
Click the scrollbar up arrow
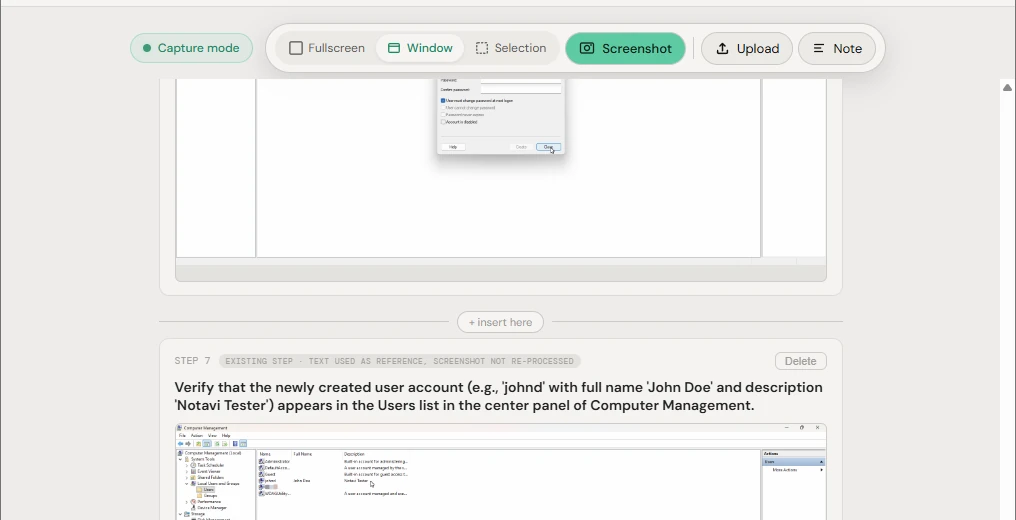coord(1007,87)
